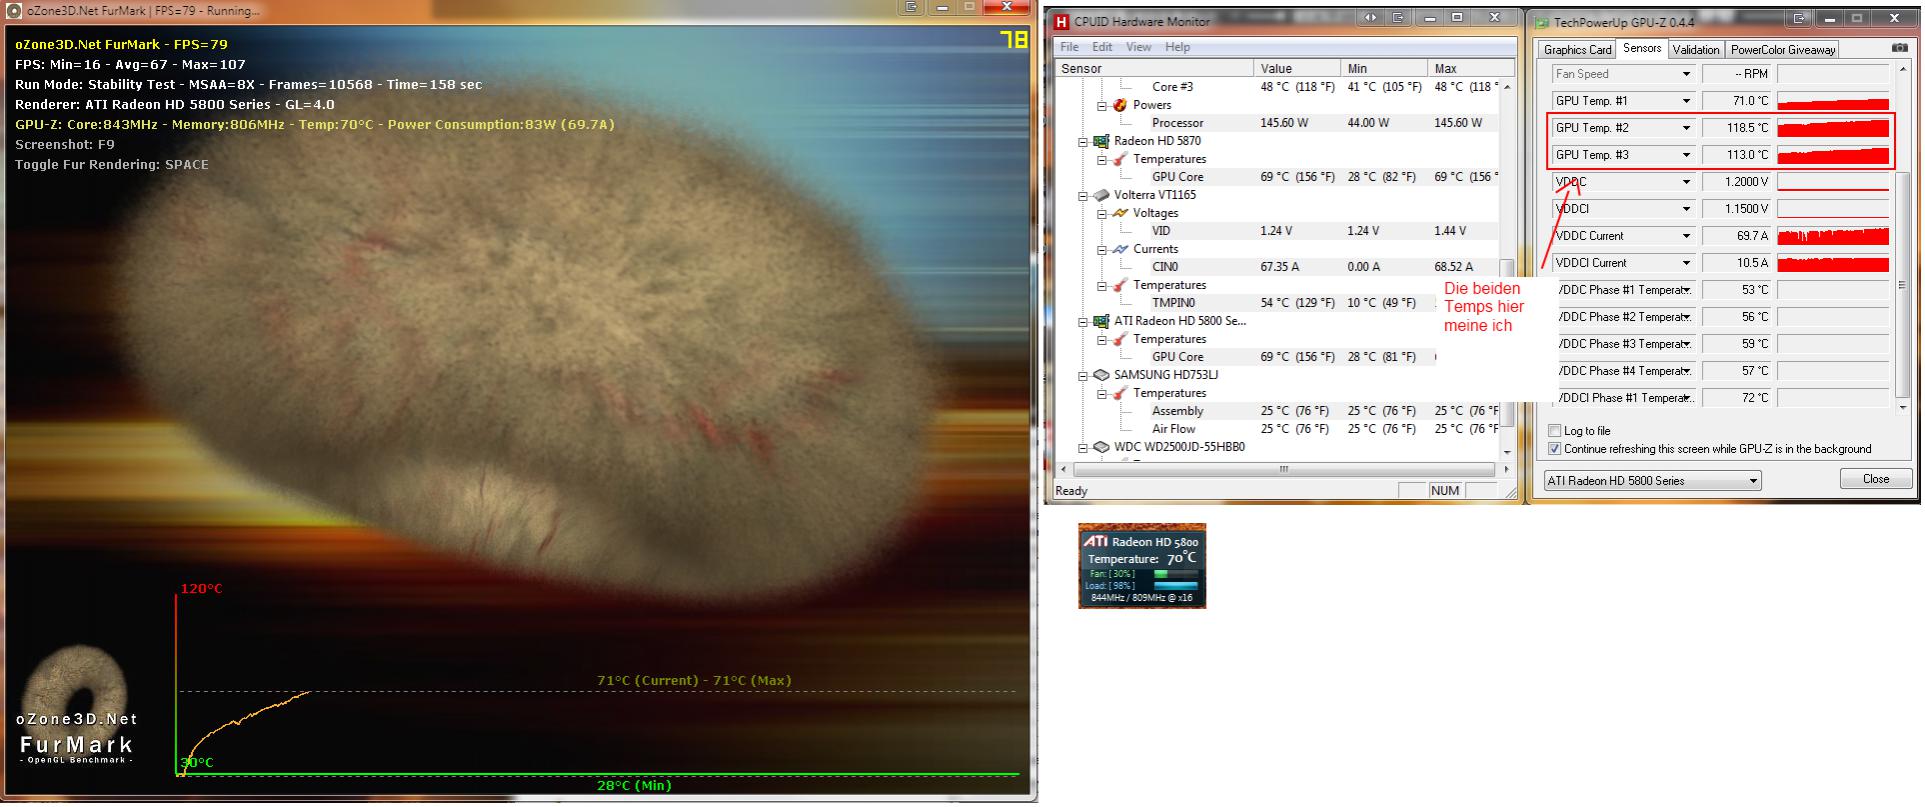This screenshot has width=1925, height=807.
Task: Open the Help menu in Hardware Monitor
Action: 1177,47
